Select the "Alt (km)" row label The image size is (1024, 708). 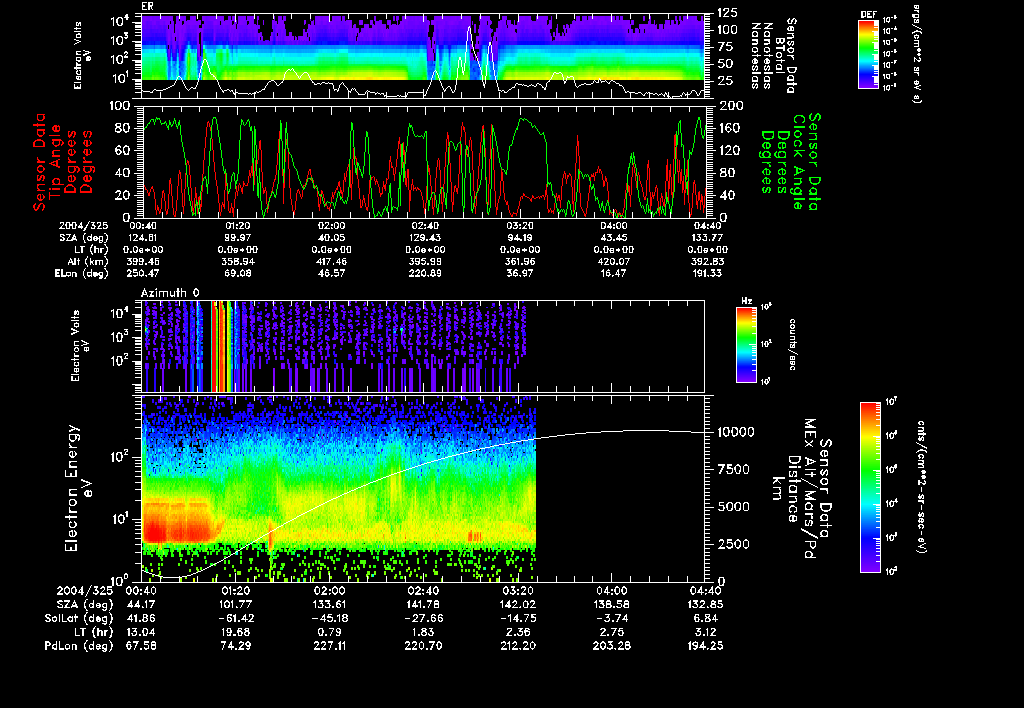(x=89, y=261)
